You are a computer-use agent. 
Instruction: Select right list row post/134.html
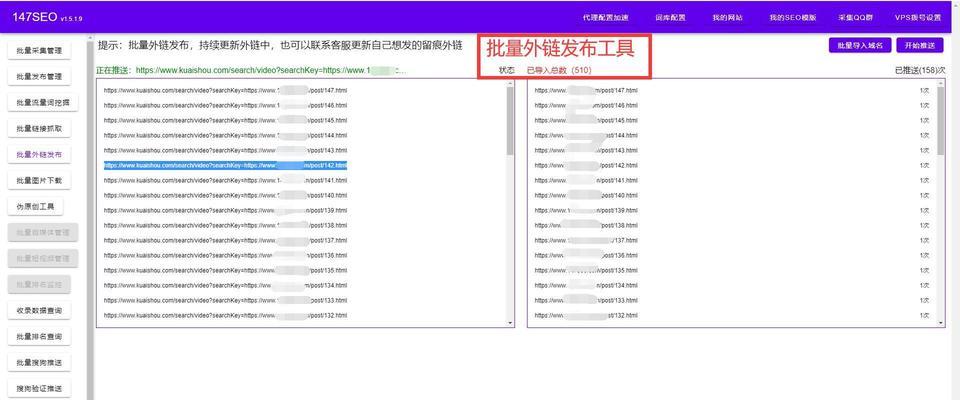click(586, 285)
